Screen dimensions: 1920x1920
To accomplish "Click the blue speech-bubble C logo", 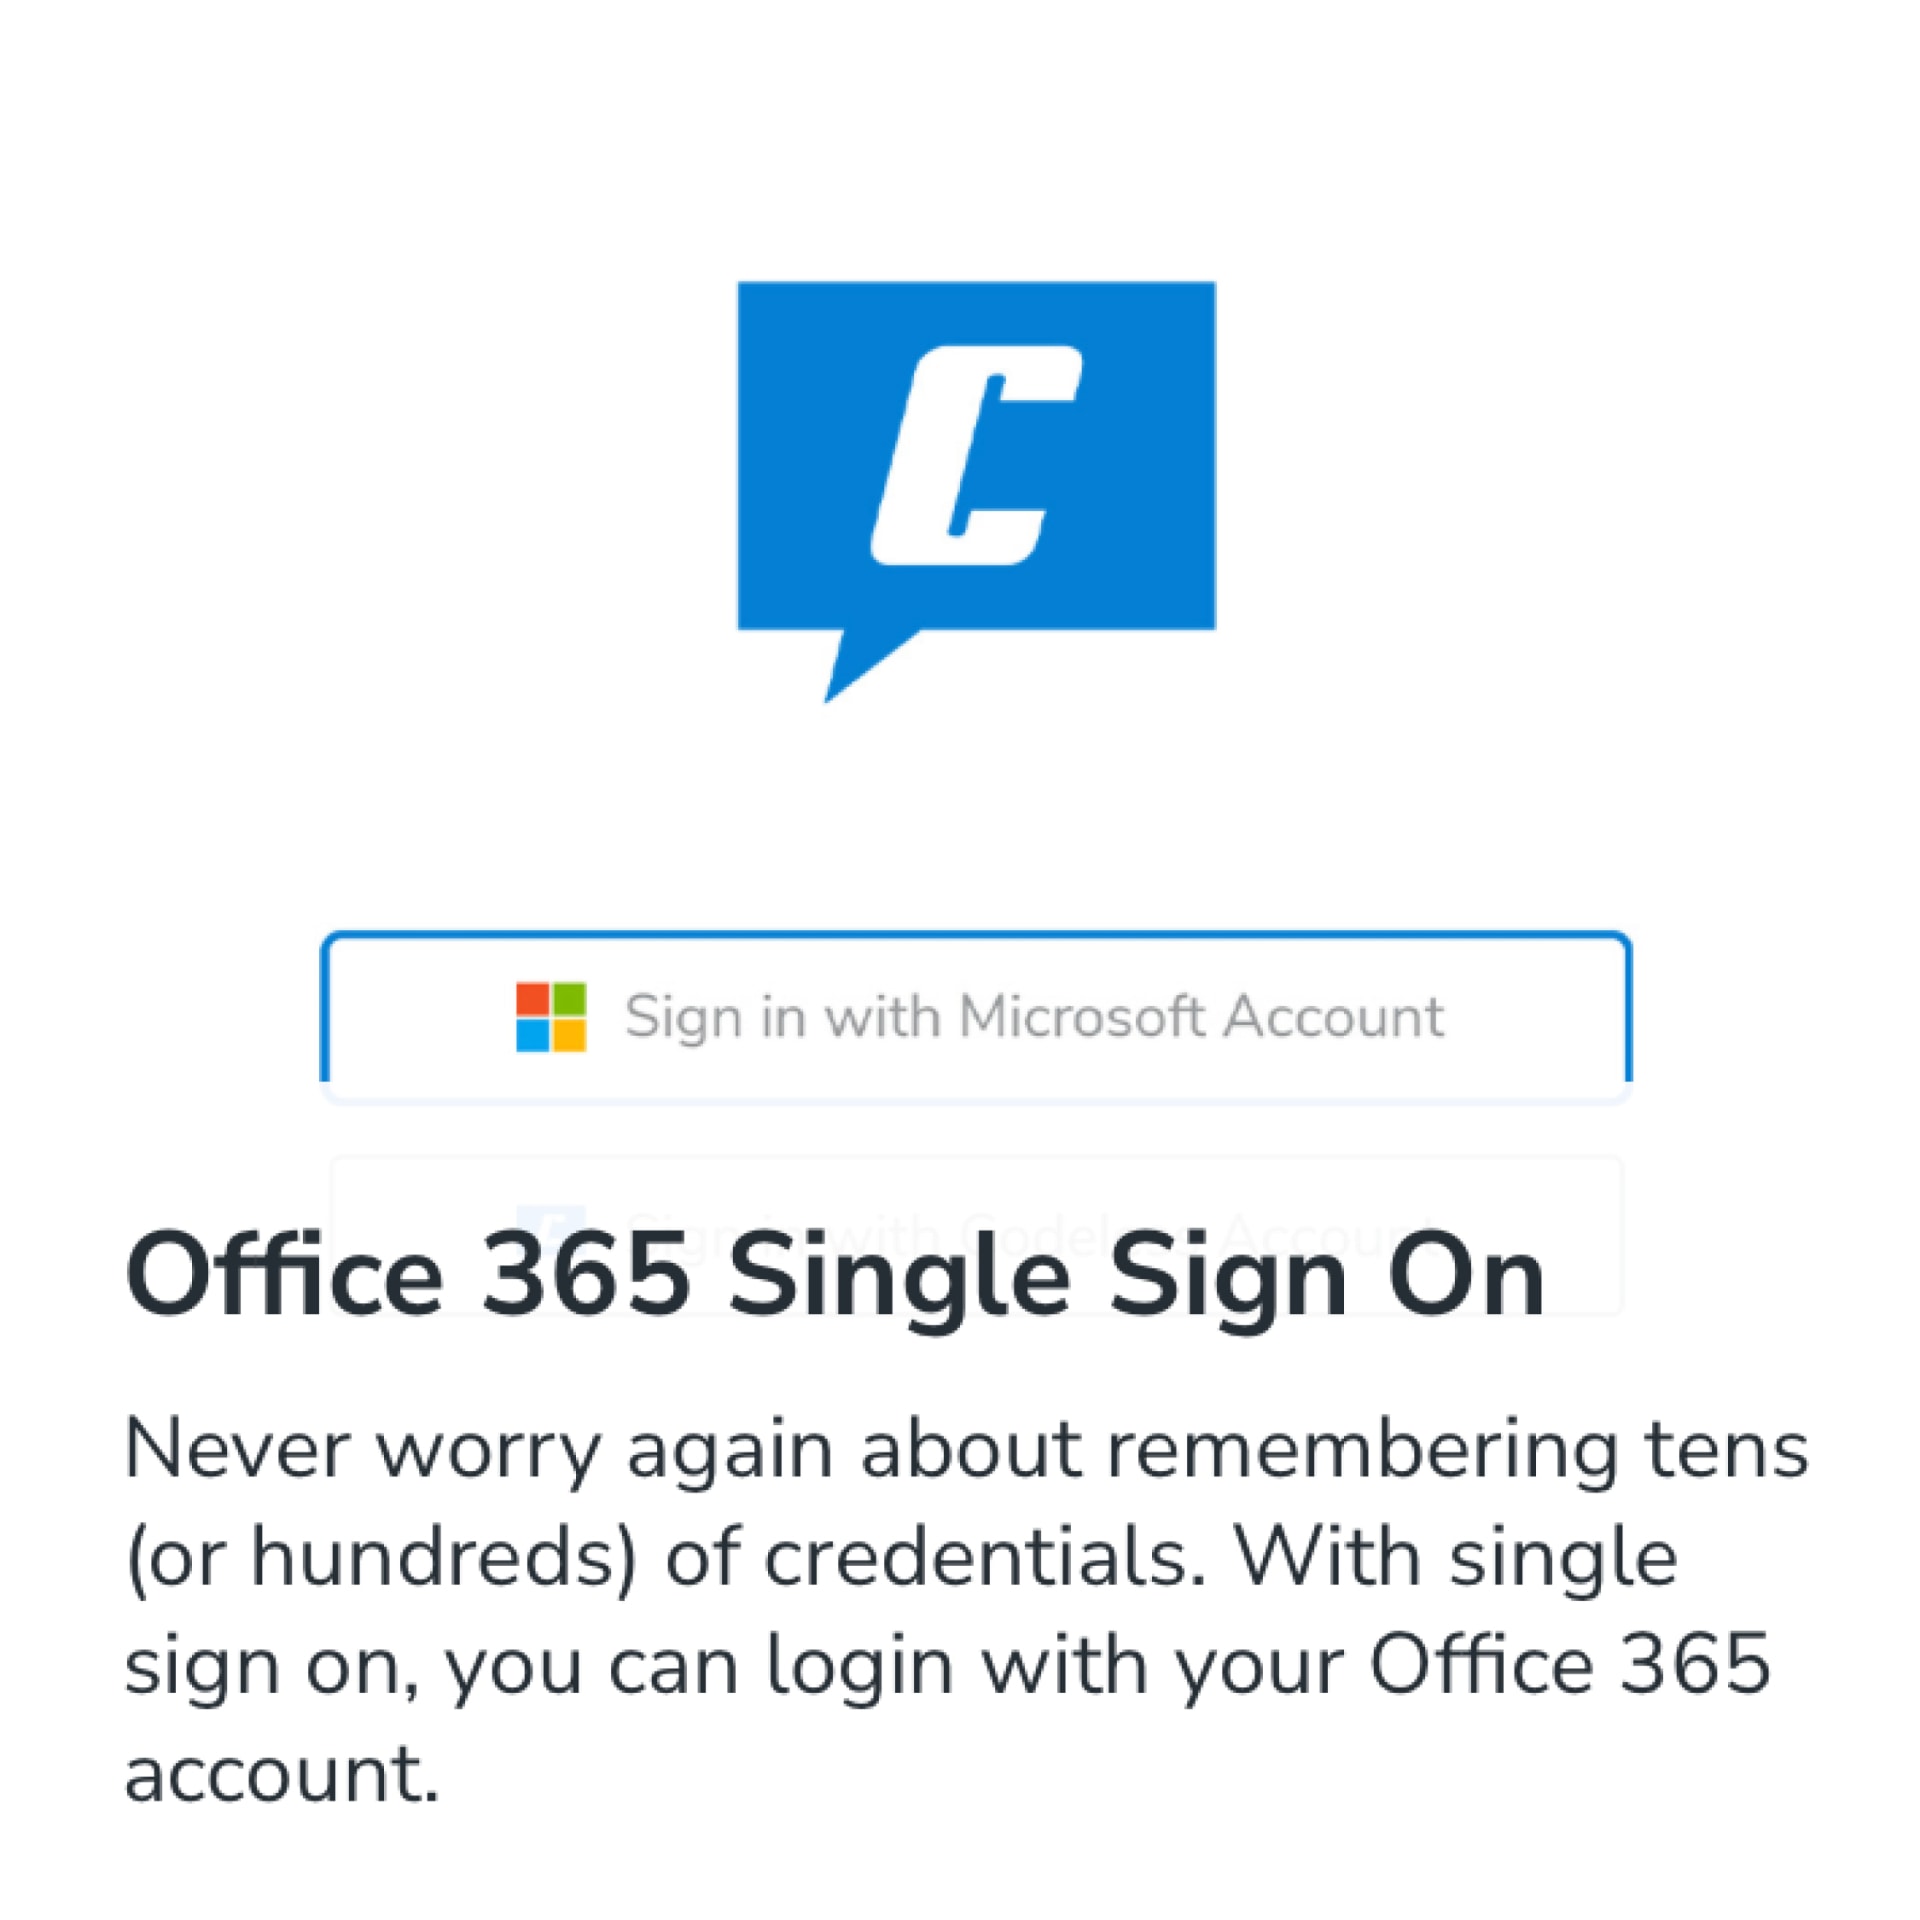I will click(x=976, y=491).
